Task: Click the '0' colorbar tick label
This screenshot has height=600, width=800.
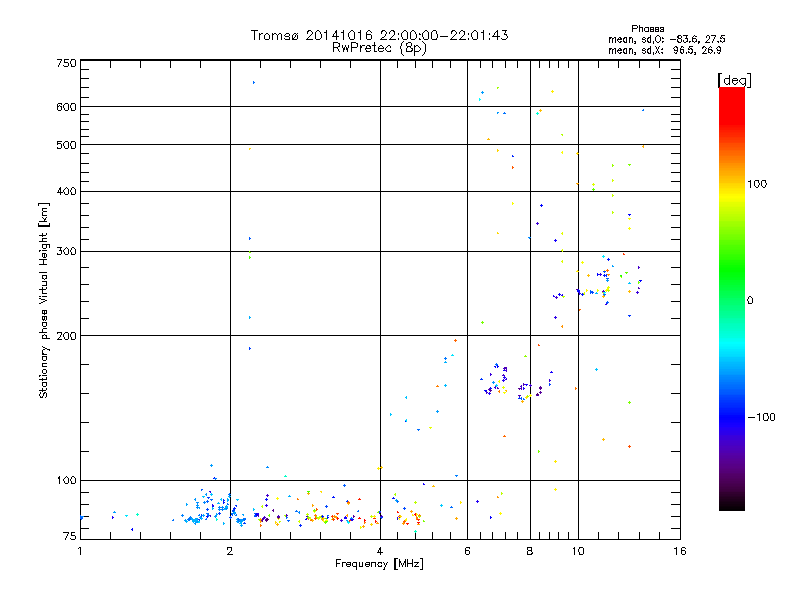Action: (750, 301)
